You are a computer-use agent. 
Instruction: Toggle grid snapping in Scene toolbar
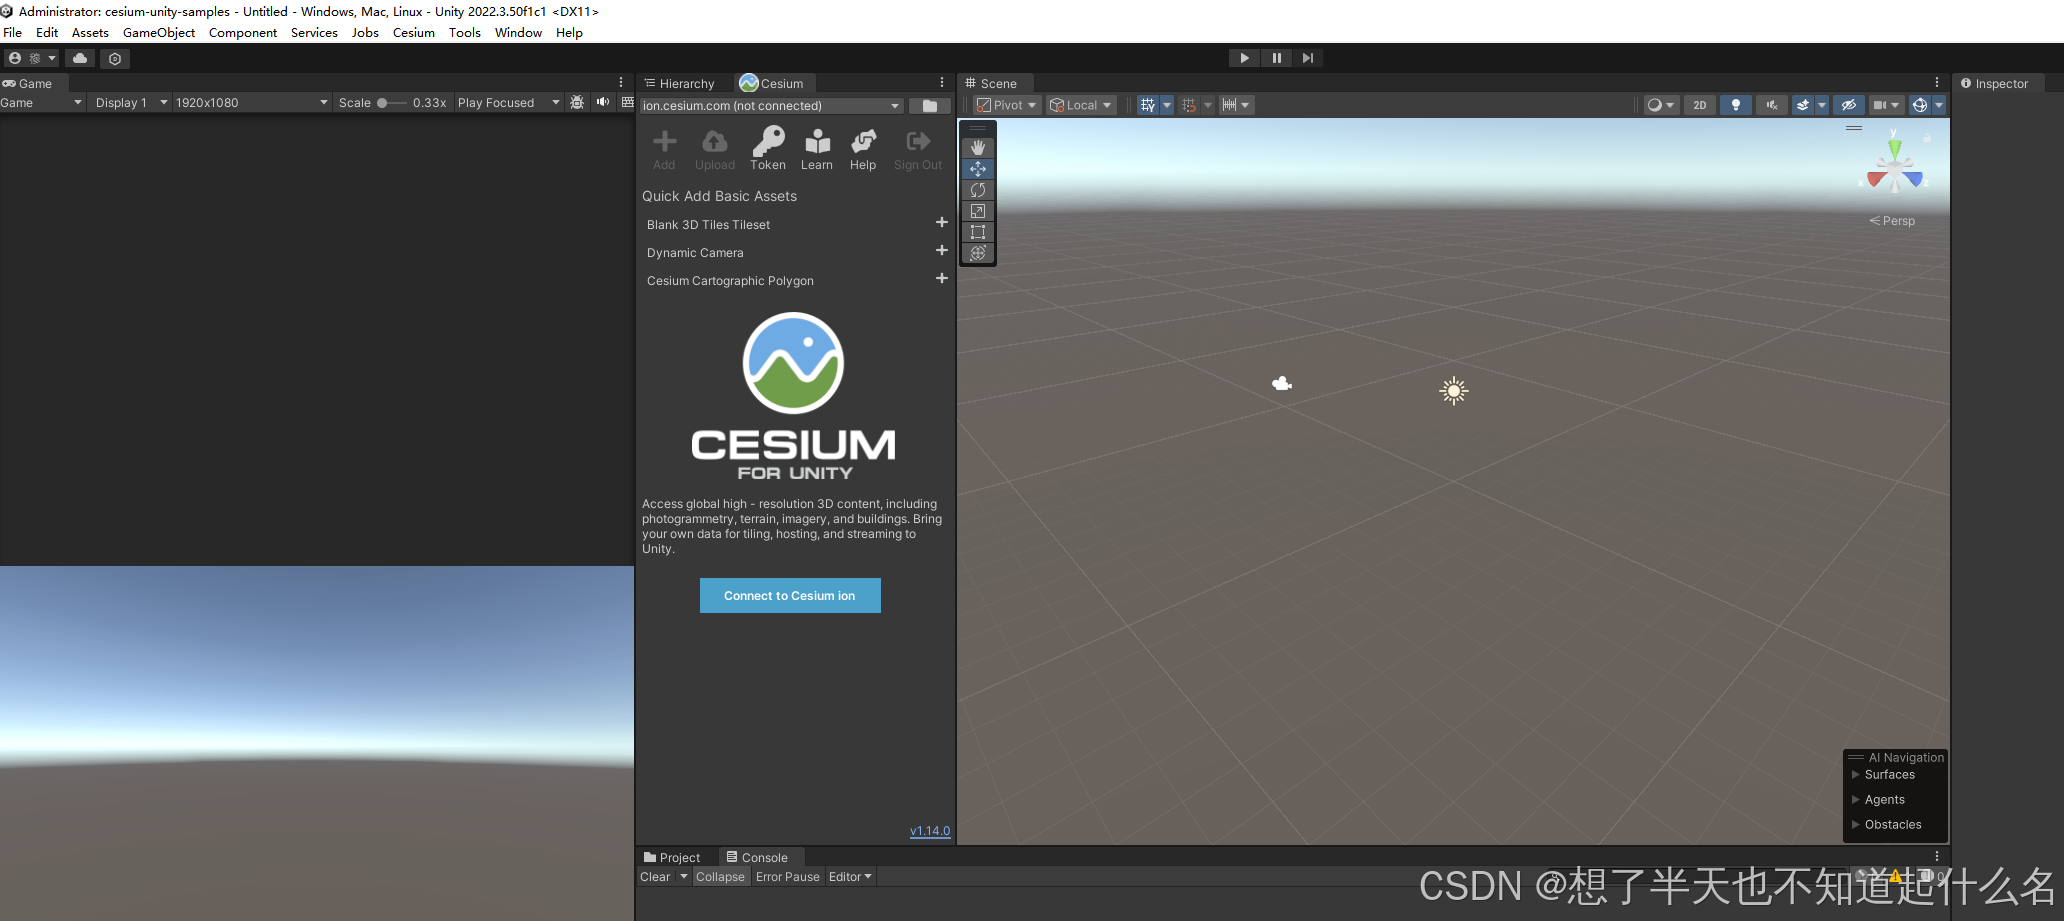(1188, 105)
